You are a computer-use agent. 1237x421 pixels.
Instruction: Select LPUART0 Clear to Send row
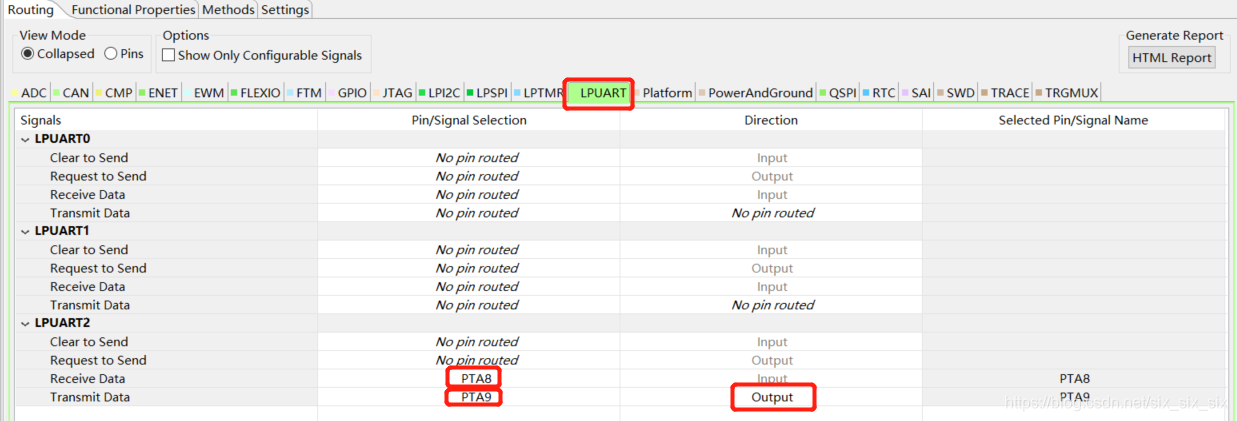click(619, 158)
